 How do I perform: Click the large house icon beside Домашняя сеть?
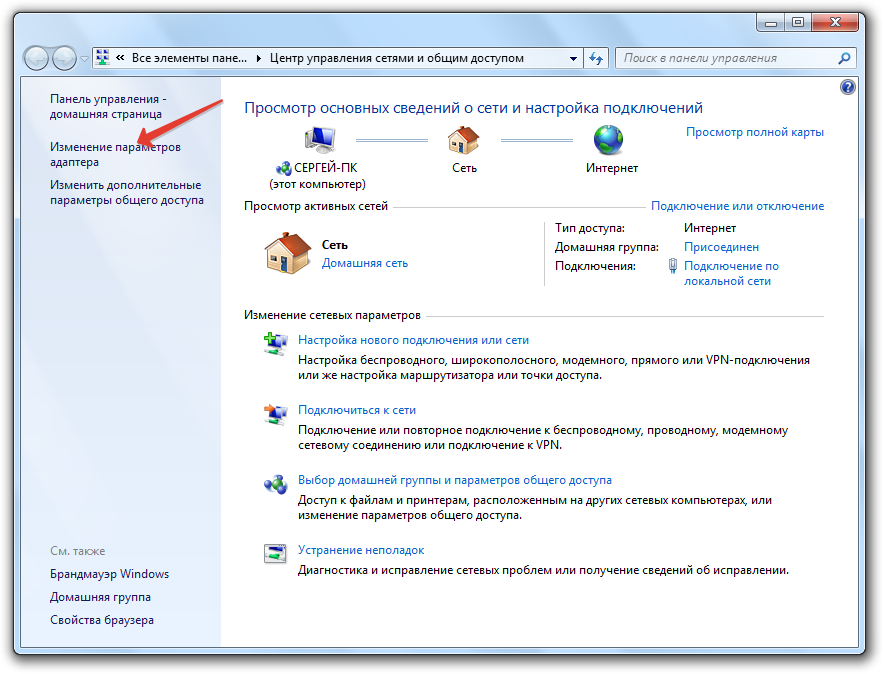click(x=288, y=252)
